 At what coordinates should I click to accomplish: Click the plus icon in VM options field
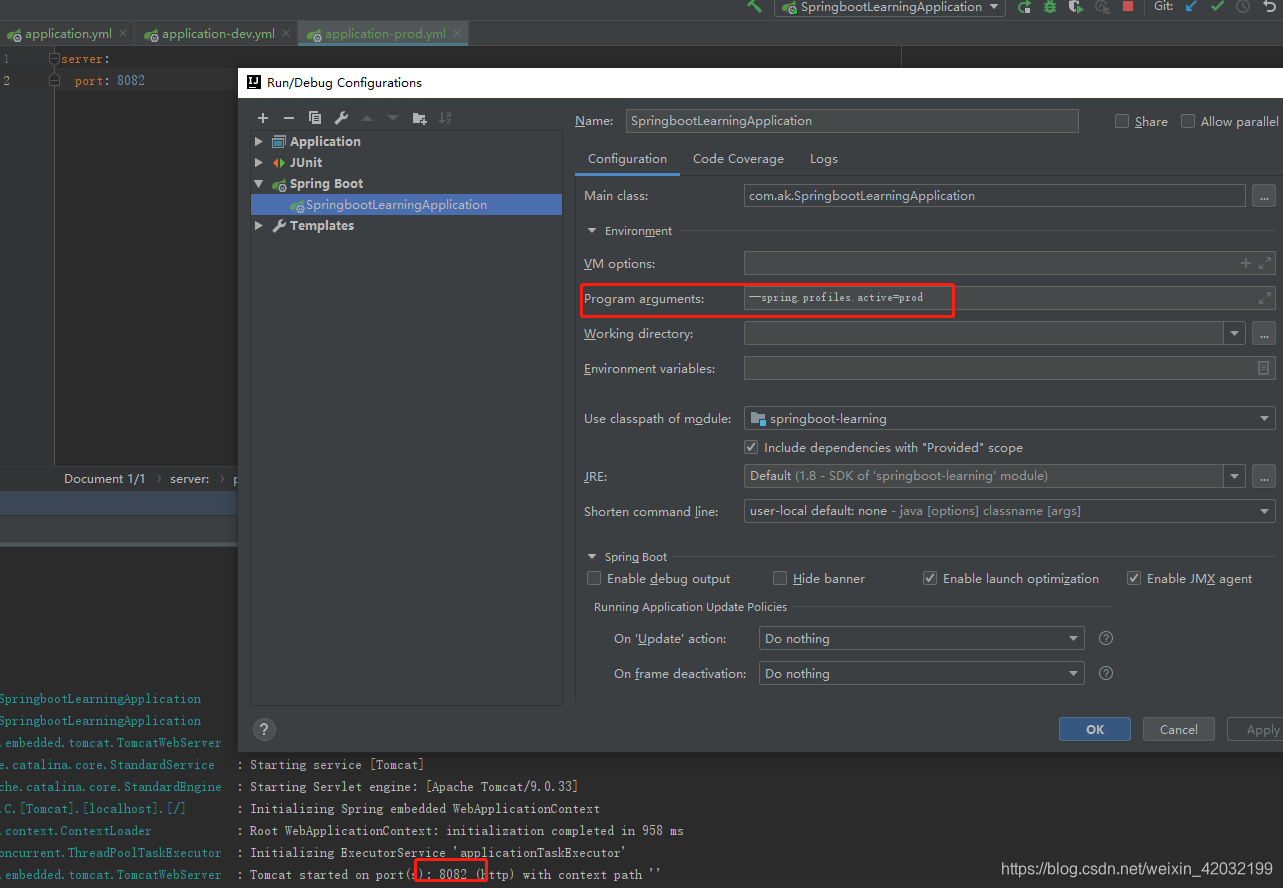coord(1246,263)
